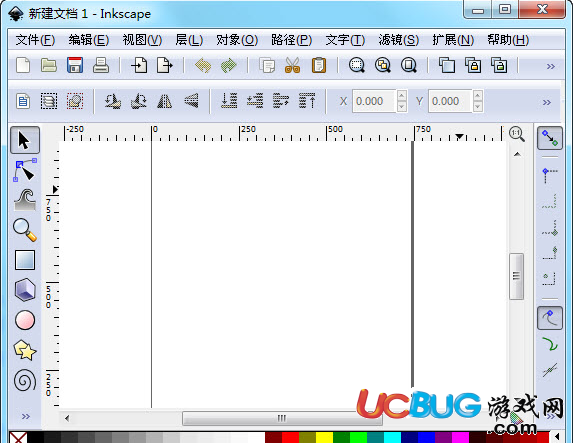Select all objects icon in second toolbar
This screenshot has width=573, height=443.
(23, 101)
